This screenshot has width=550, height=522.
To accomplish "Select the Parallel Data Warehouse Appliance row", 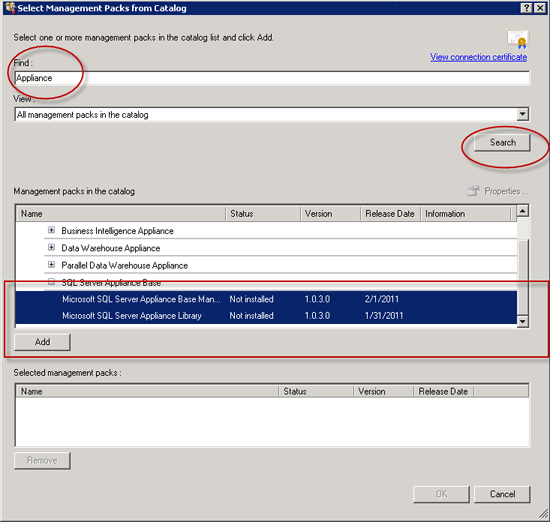I will point(281,265).
